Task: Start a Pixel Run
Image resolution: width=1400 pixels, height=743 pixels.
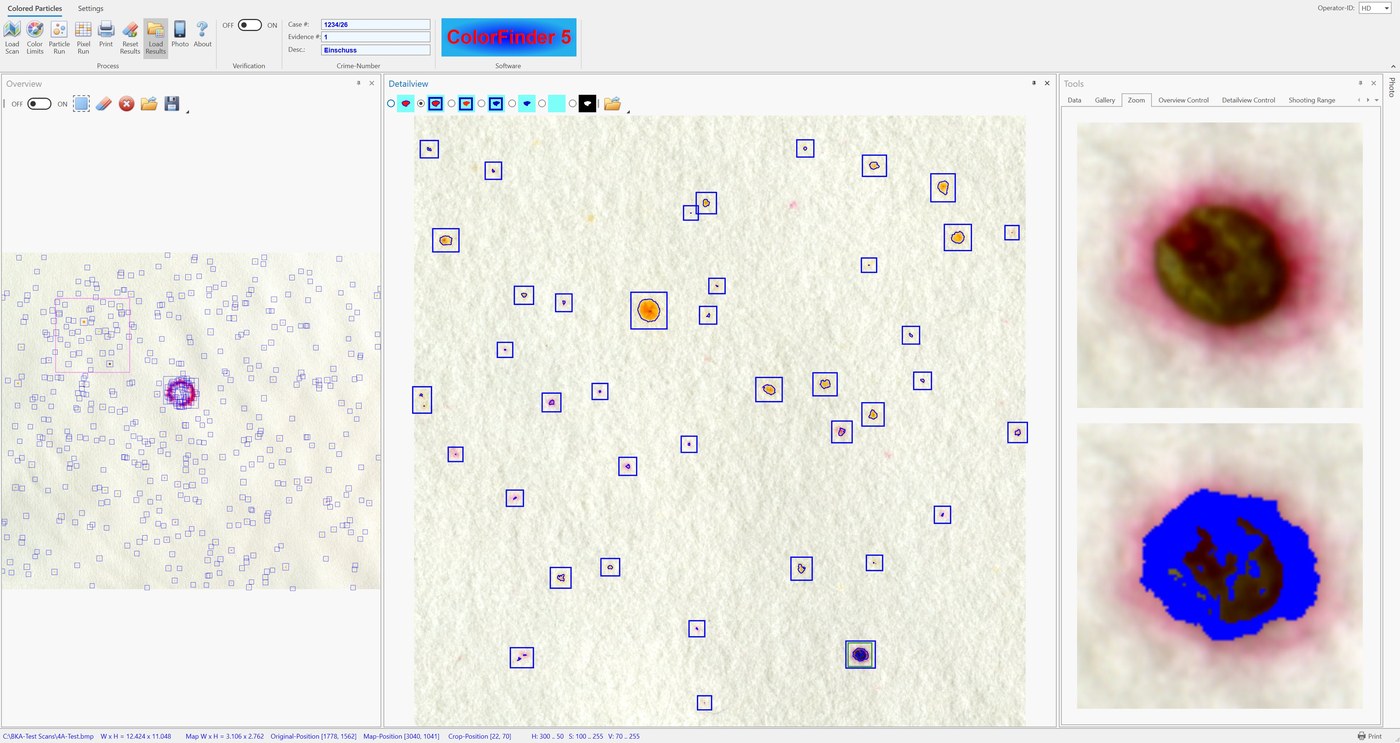Action: (x=83, y=37)
